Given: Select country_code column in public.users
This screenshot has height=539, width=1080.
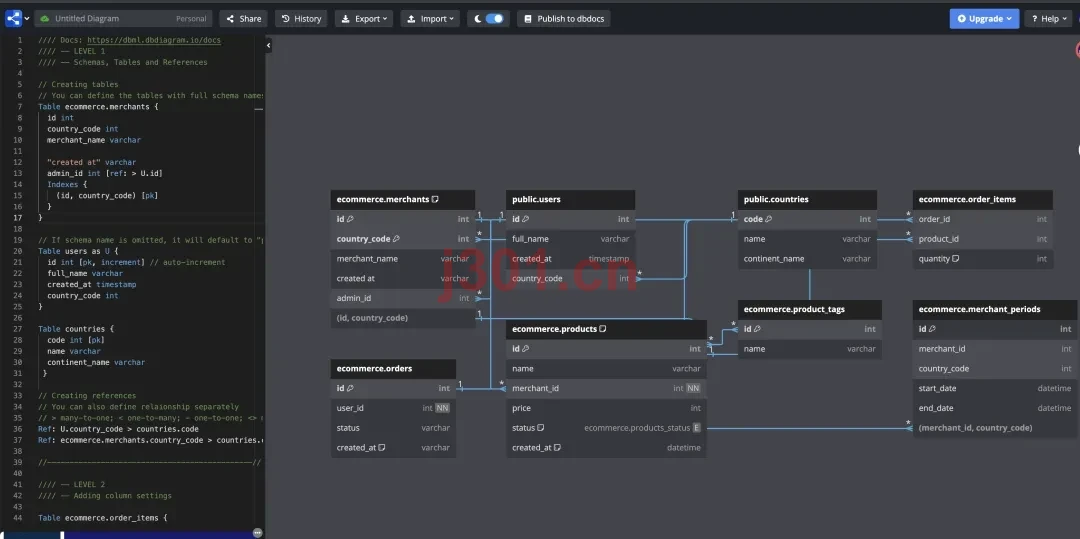Looking at the screenshot, I should (x=570, y=279).
